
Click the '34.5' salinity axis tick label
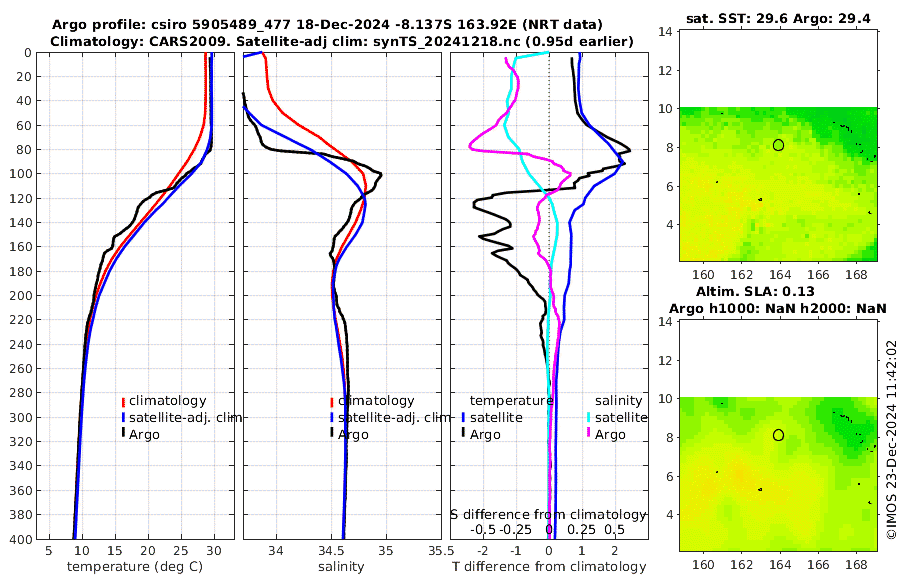[331, 550]
